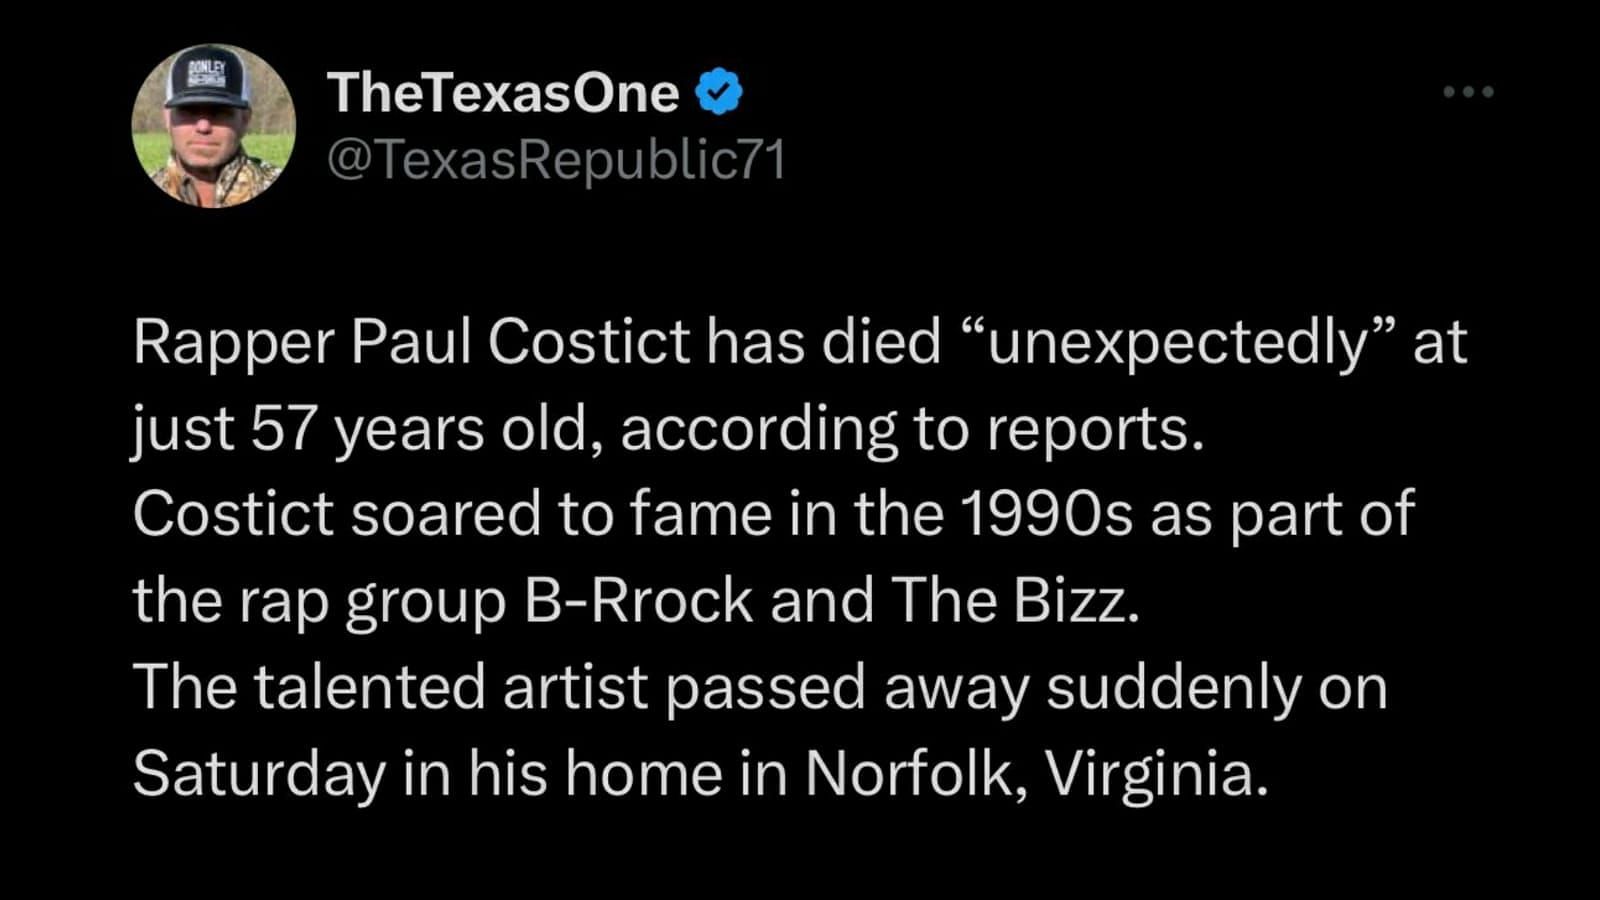Open the @TexasRepublic71 handle link
This screenshot has width=1600, height=900.
tap(556, 160)
